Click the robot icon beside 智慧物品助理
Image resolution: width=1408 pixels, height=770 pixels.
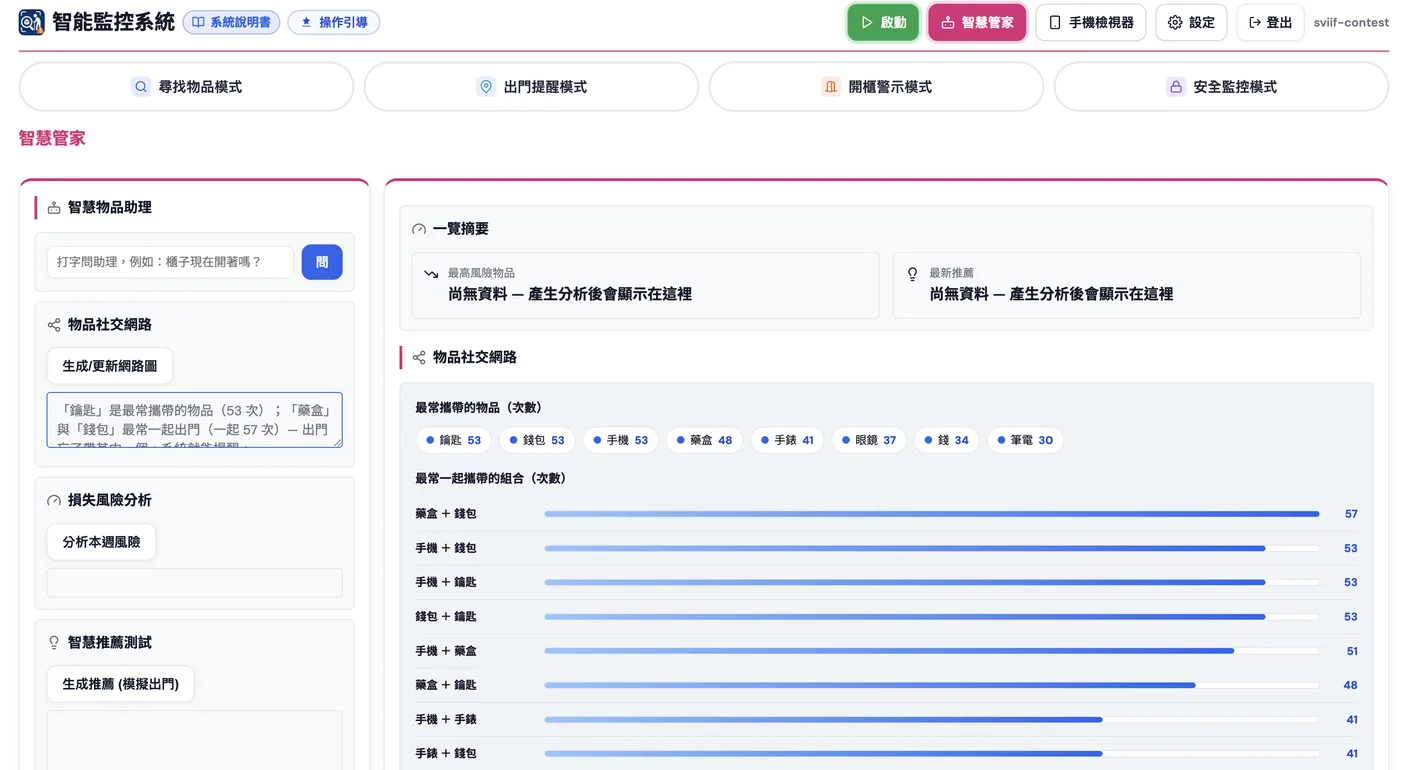[54, 208]
